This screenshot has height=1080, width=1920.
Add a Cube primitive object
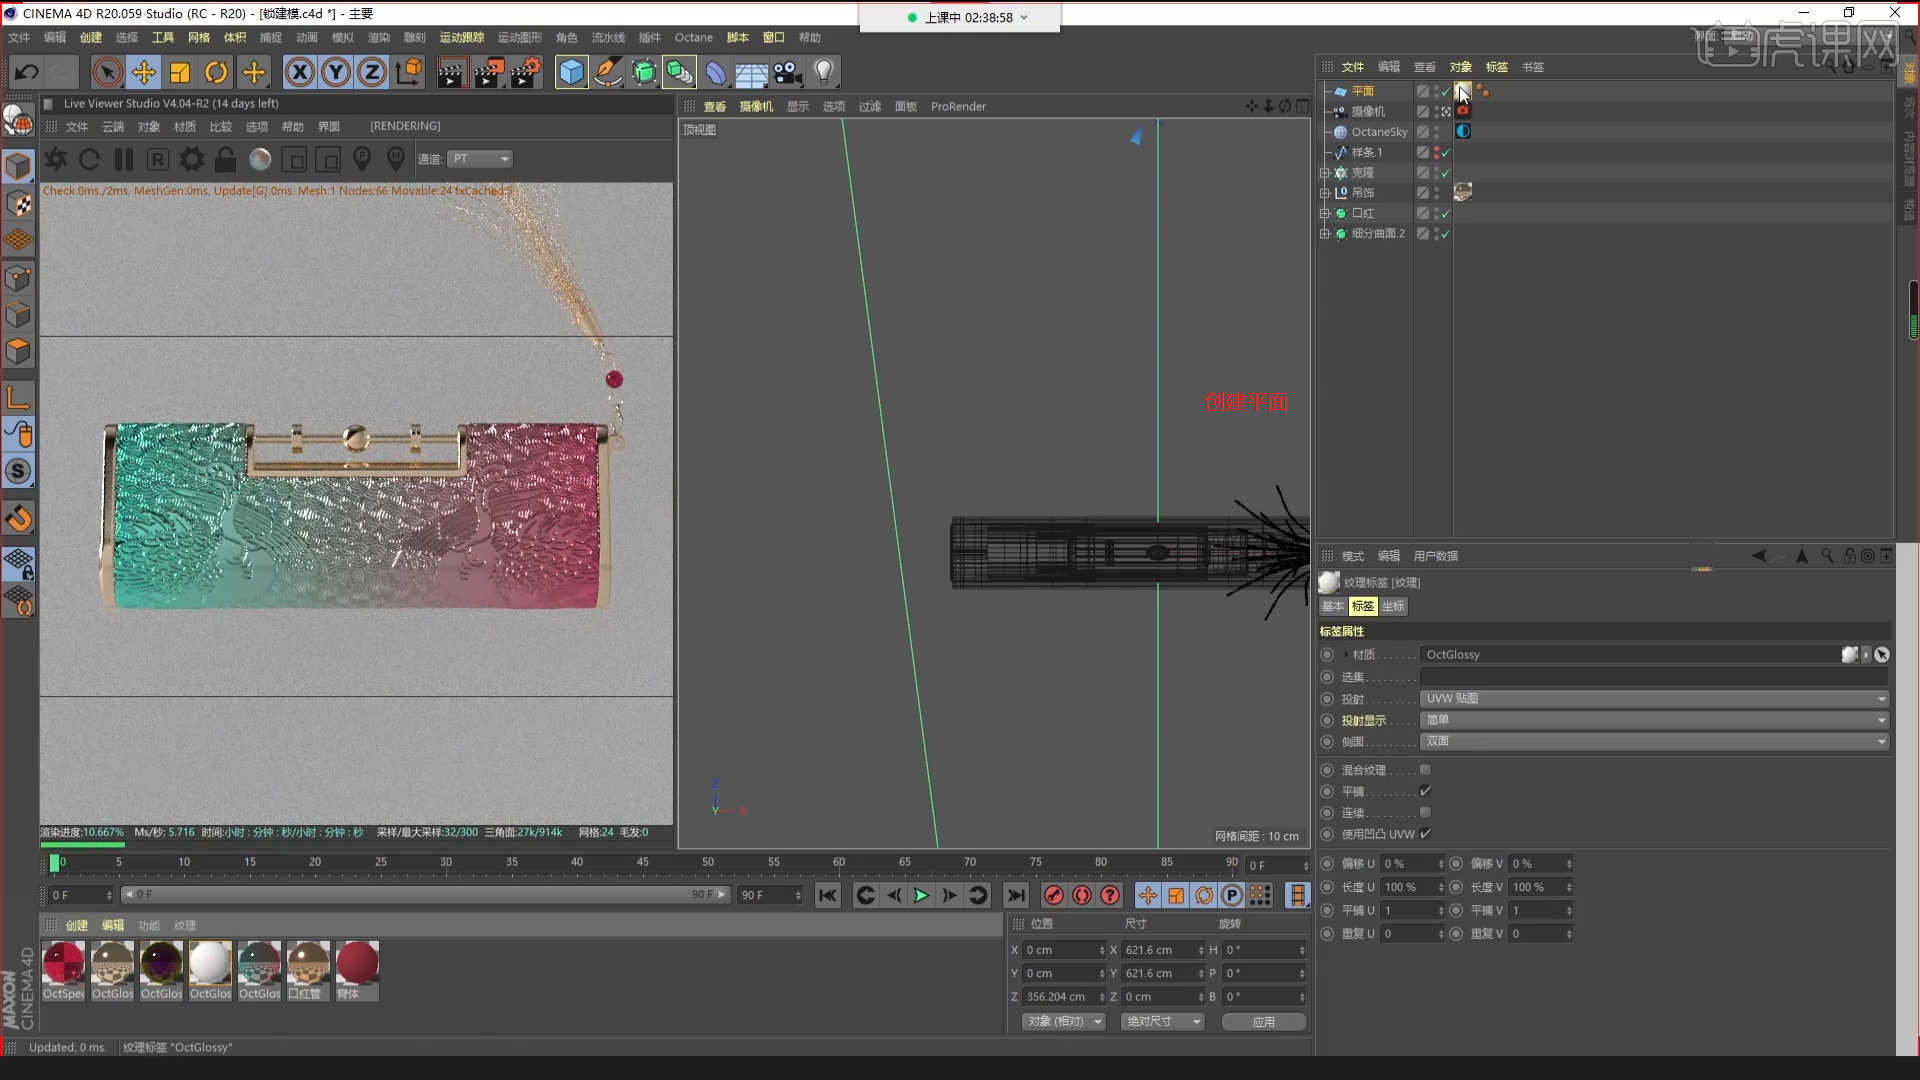tap(571, 72)
